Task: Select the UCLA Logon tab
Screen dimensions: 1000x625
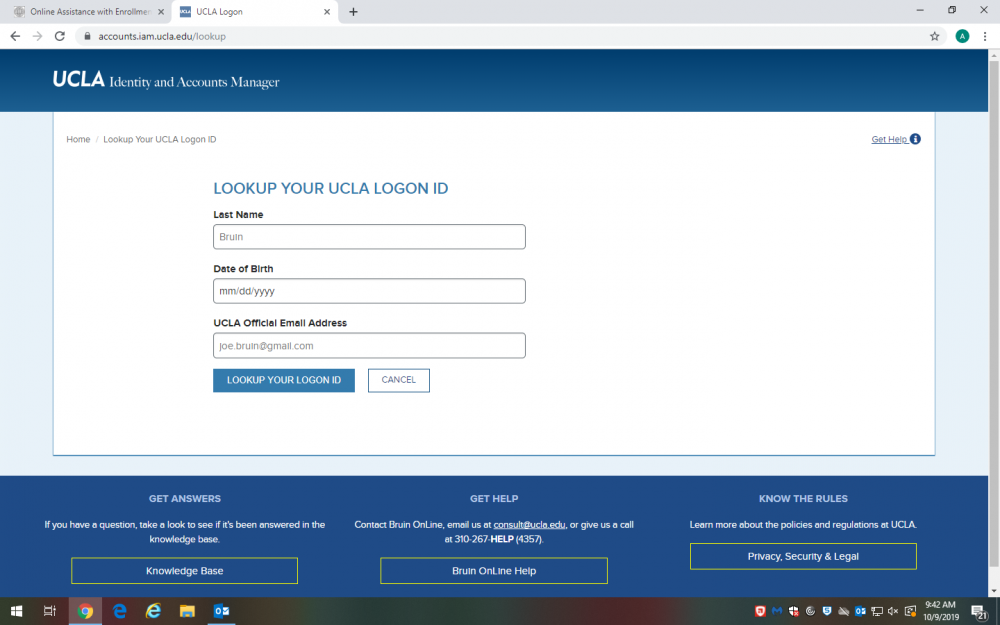Action: (255, 11)
